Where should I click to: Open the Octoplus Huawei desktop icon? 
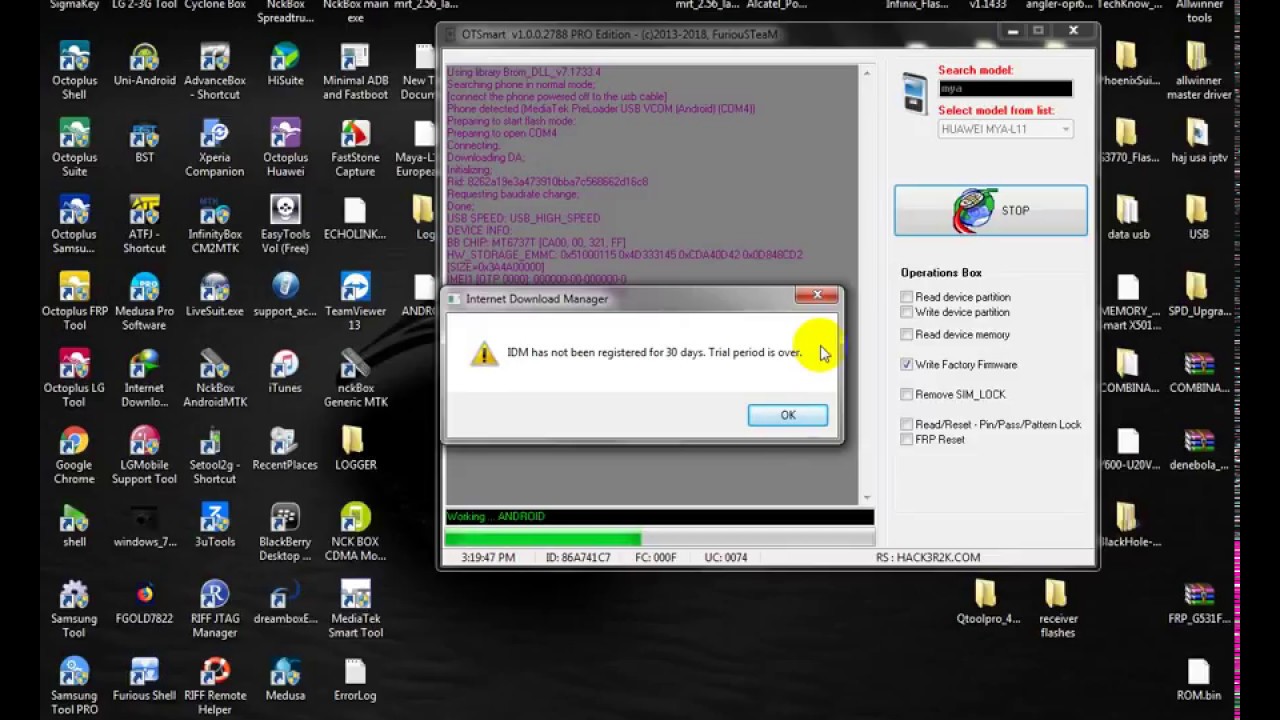(x=285, y=147)
